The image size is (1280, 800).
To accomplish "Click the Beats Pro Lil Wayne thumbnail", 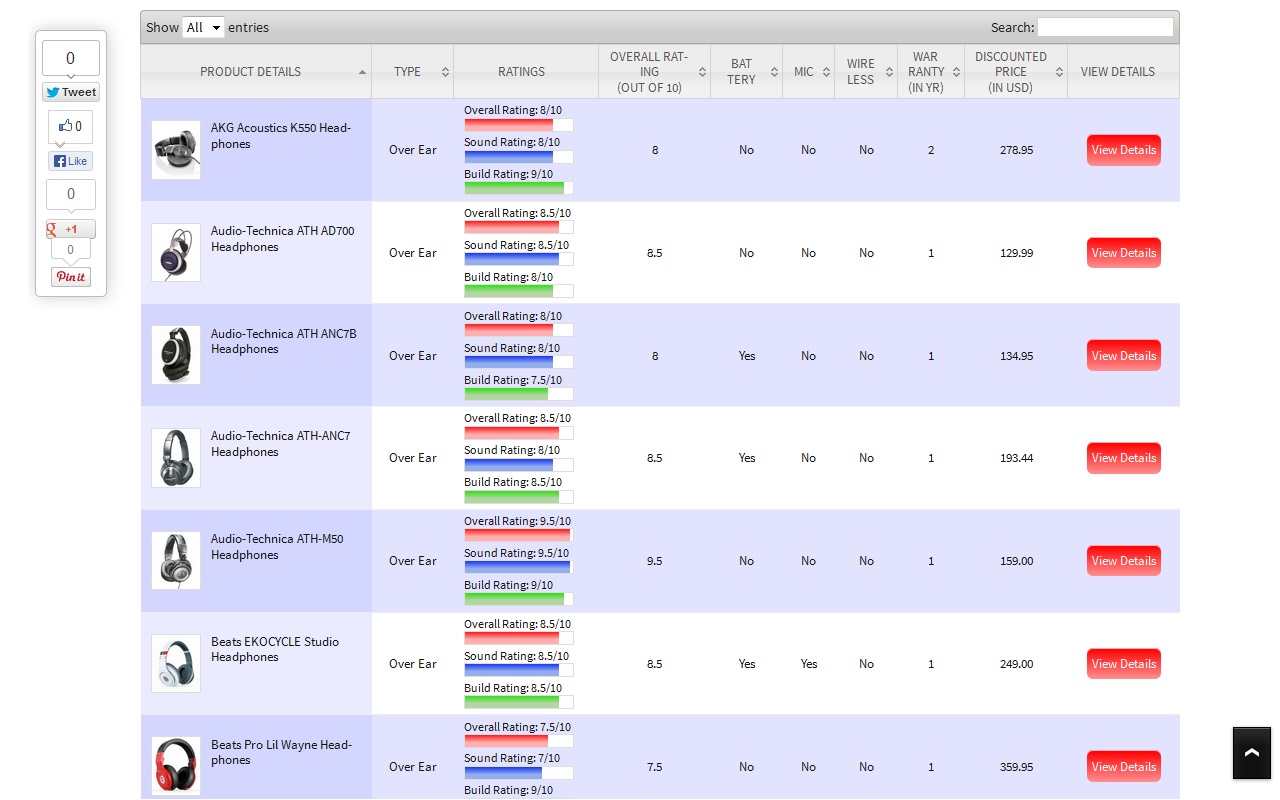I will (x=176, y=766).
